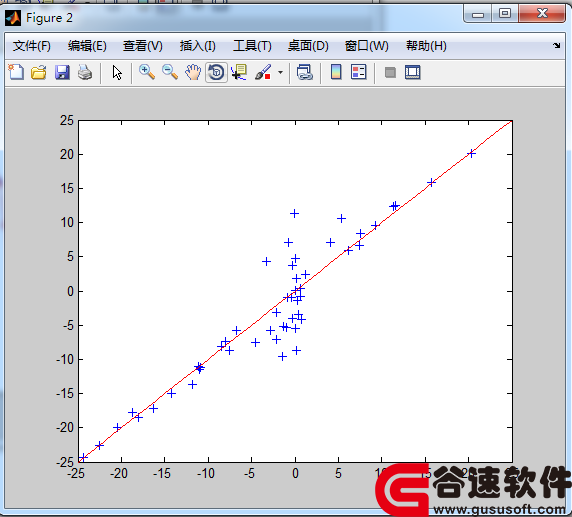
Task: Toggle the Brush data tool
Action: click(263, 72)
